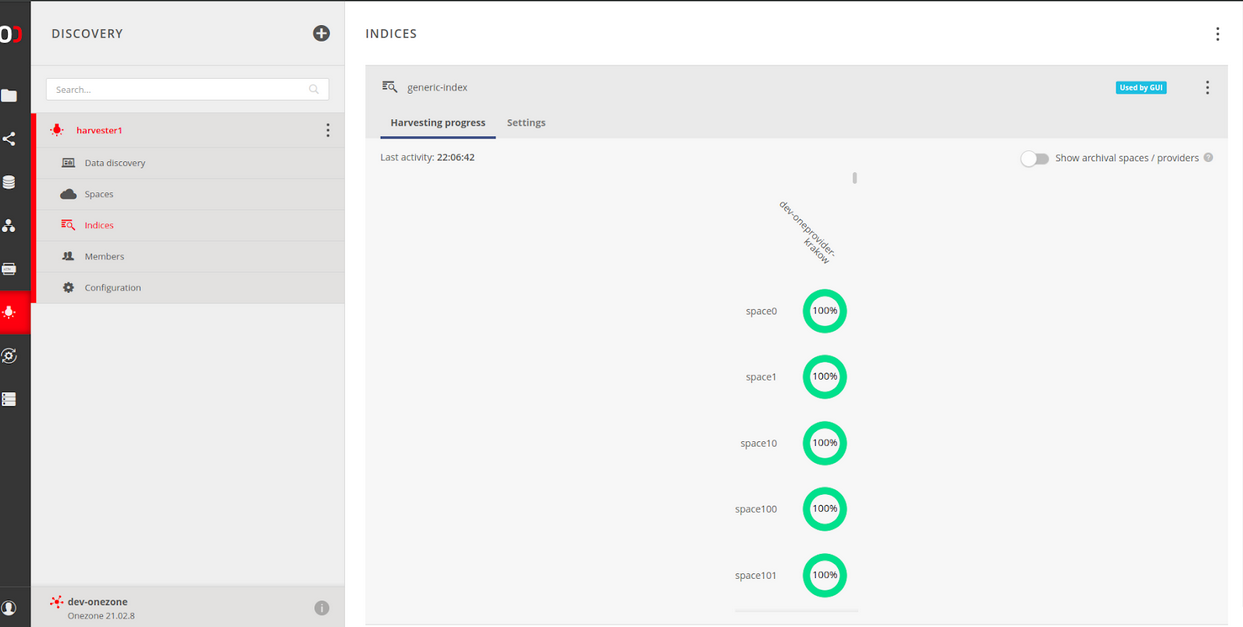Open the Groups icon in left sidebar

[x=9, y=226]
